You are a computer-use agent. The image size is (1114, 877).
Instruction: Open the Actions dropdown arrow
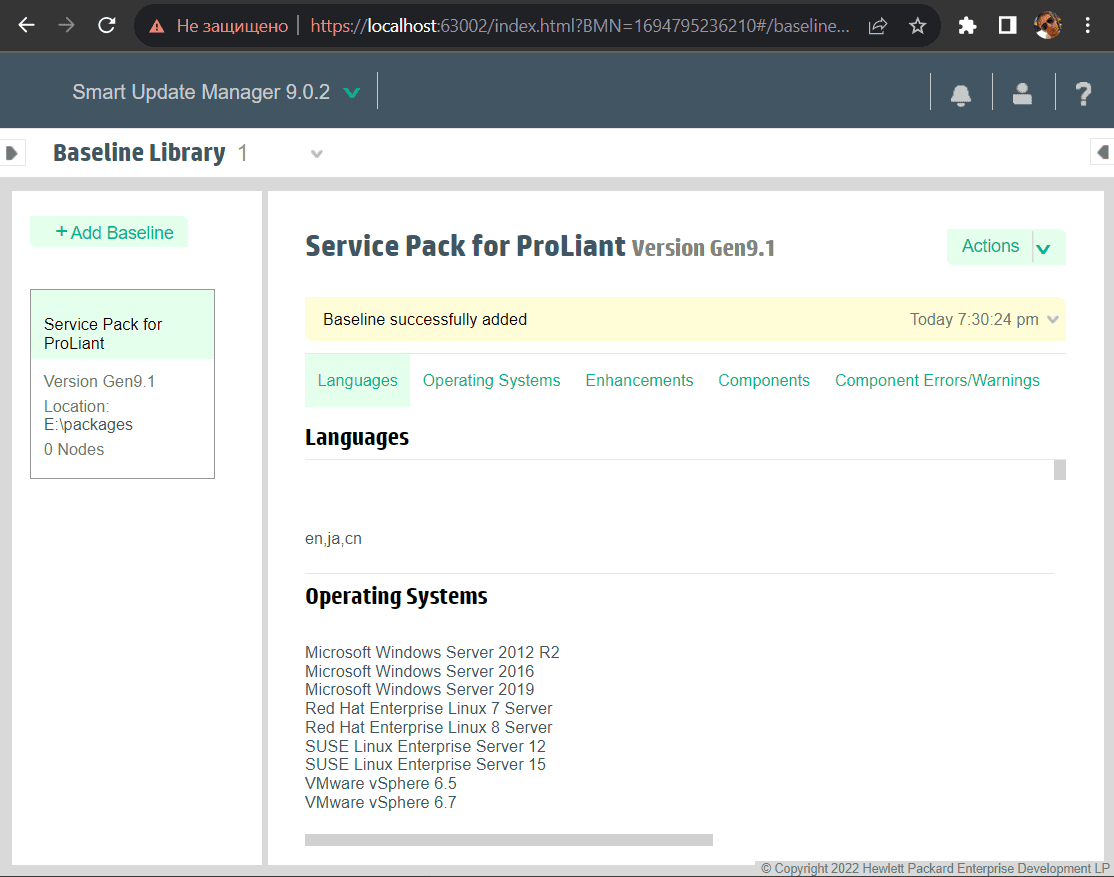(1043, 249)
